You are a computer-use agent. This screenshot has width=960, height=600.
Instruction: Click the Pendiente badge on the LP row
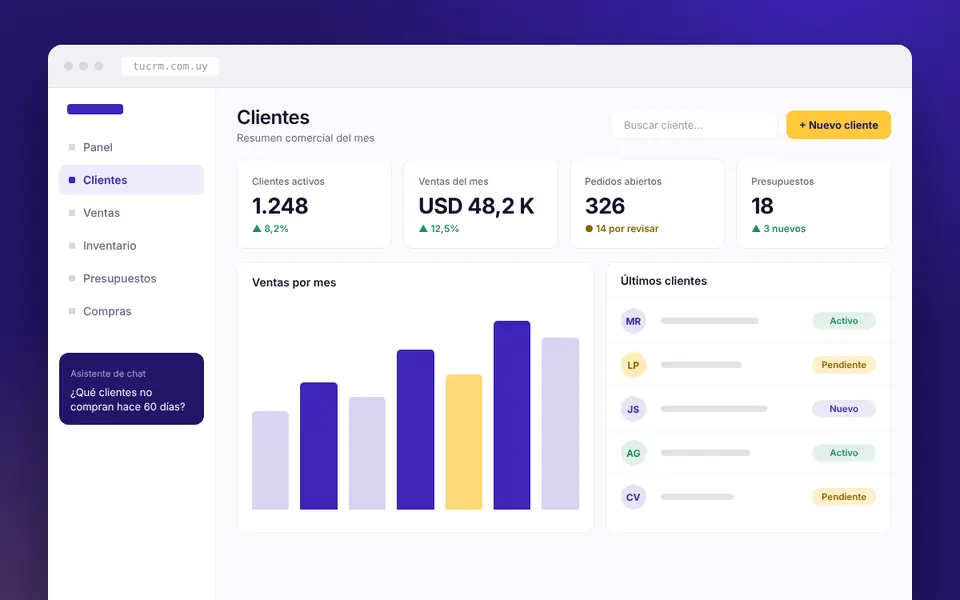[x=844, y=365]
